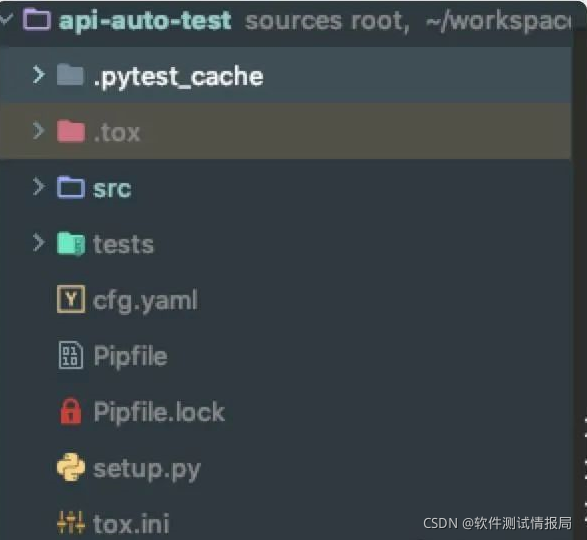Select the setup.py file name

point(147,470)
